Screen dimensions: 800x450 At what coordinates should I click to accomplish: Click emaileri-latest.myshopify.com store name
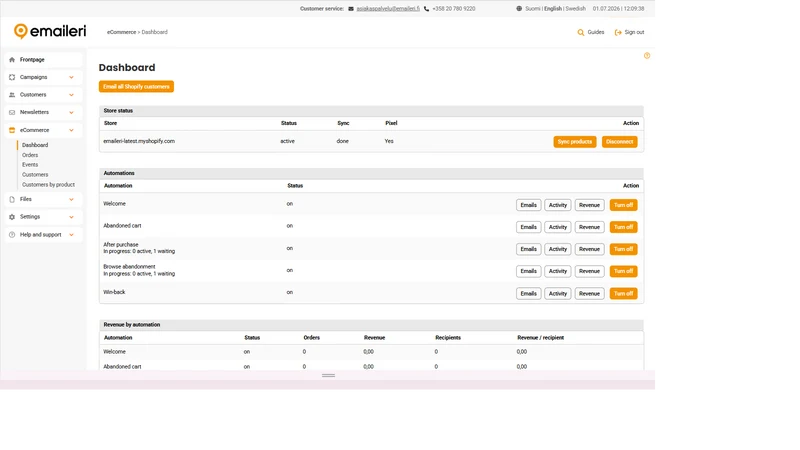[139, 141]
